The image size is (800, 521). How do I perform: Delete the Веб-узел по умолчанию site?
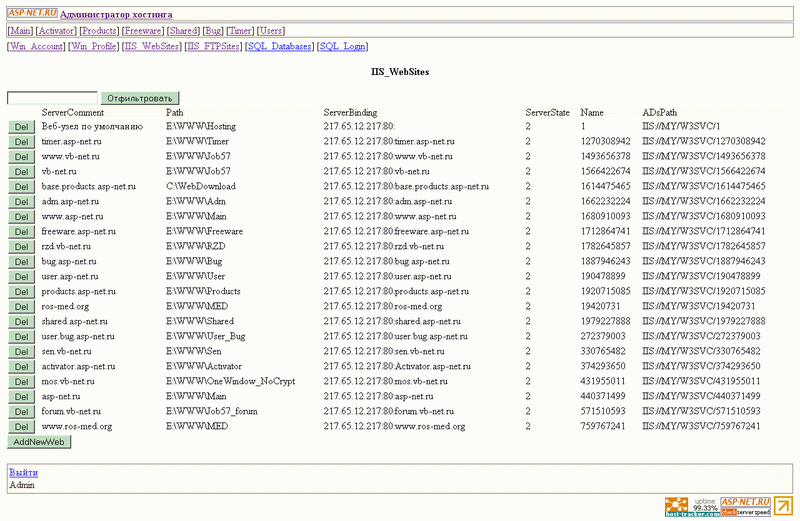coord(21,127)
